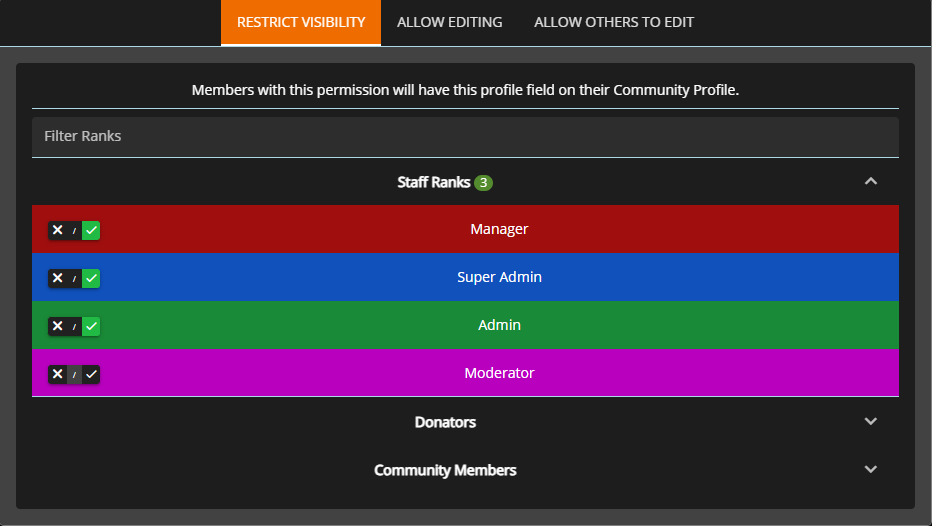This screenshot has height=526, width=932.
Task: Click the green checkmark for Manager rank
Action: 91,230
